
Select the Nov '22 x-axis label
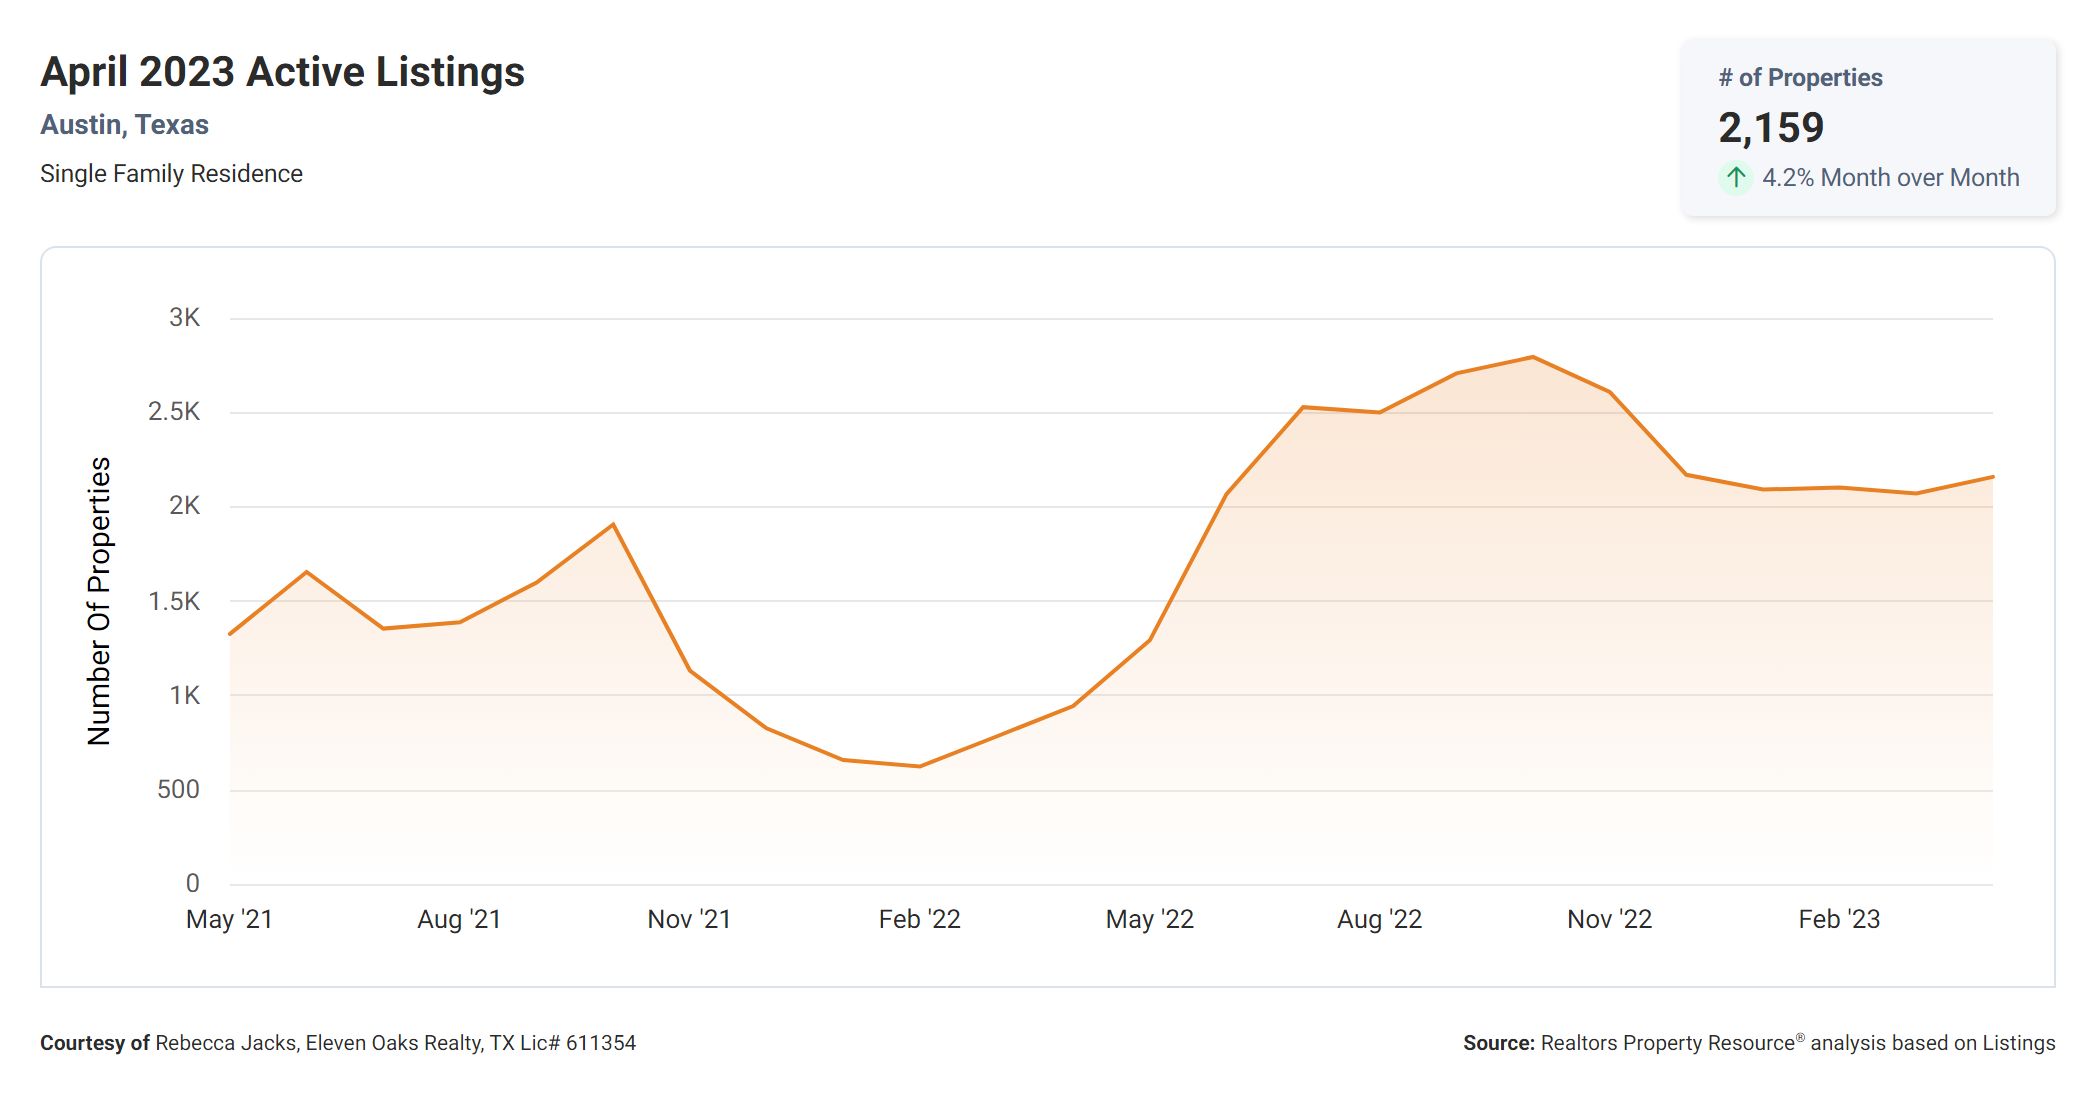[x=1609, y=919]
